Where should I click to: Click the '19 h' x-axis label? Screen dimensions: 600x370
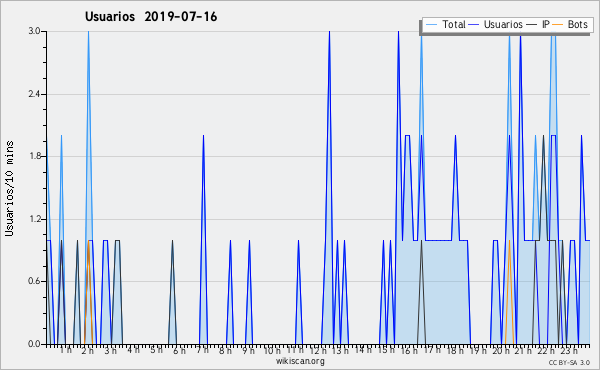pyautogui.click(x=478, y=351)
